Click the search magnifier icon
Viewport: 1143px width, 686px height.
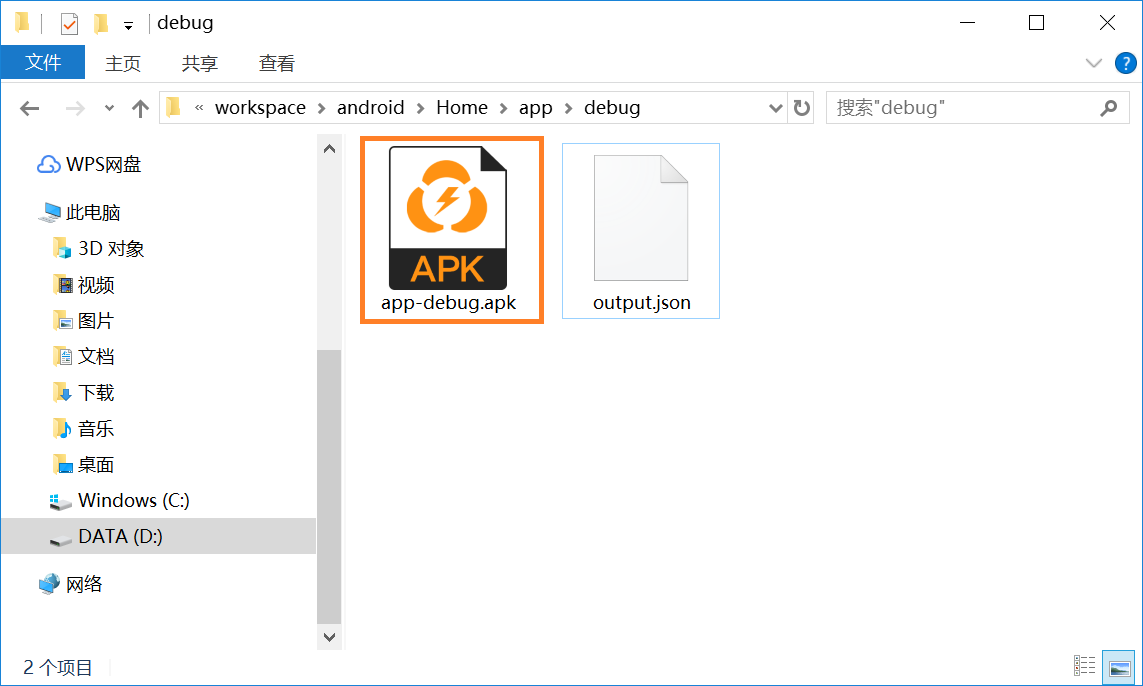pos(1109,109)
